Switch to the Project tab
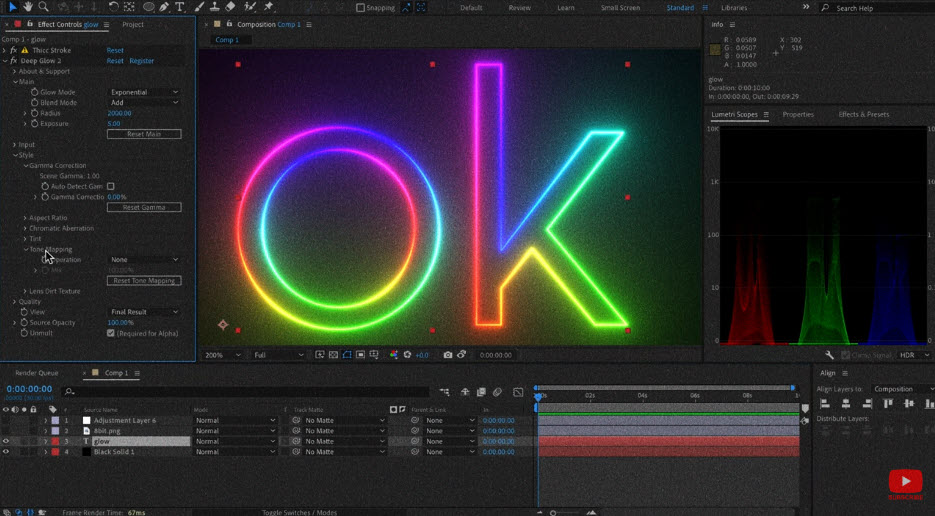Screen dimensions: 935x516 click(x=133, y=24)
